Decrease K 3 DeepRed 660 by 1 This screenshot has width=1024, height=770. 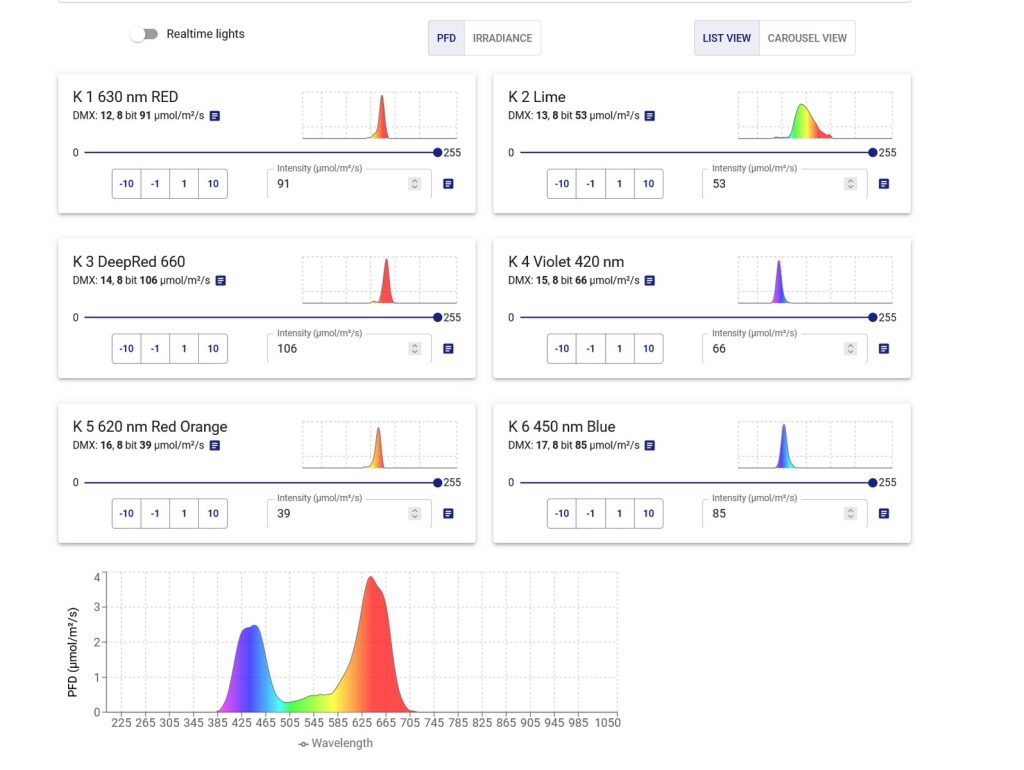(x=155, y=348)
